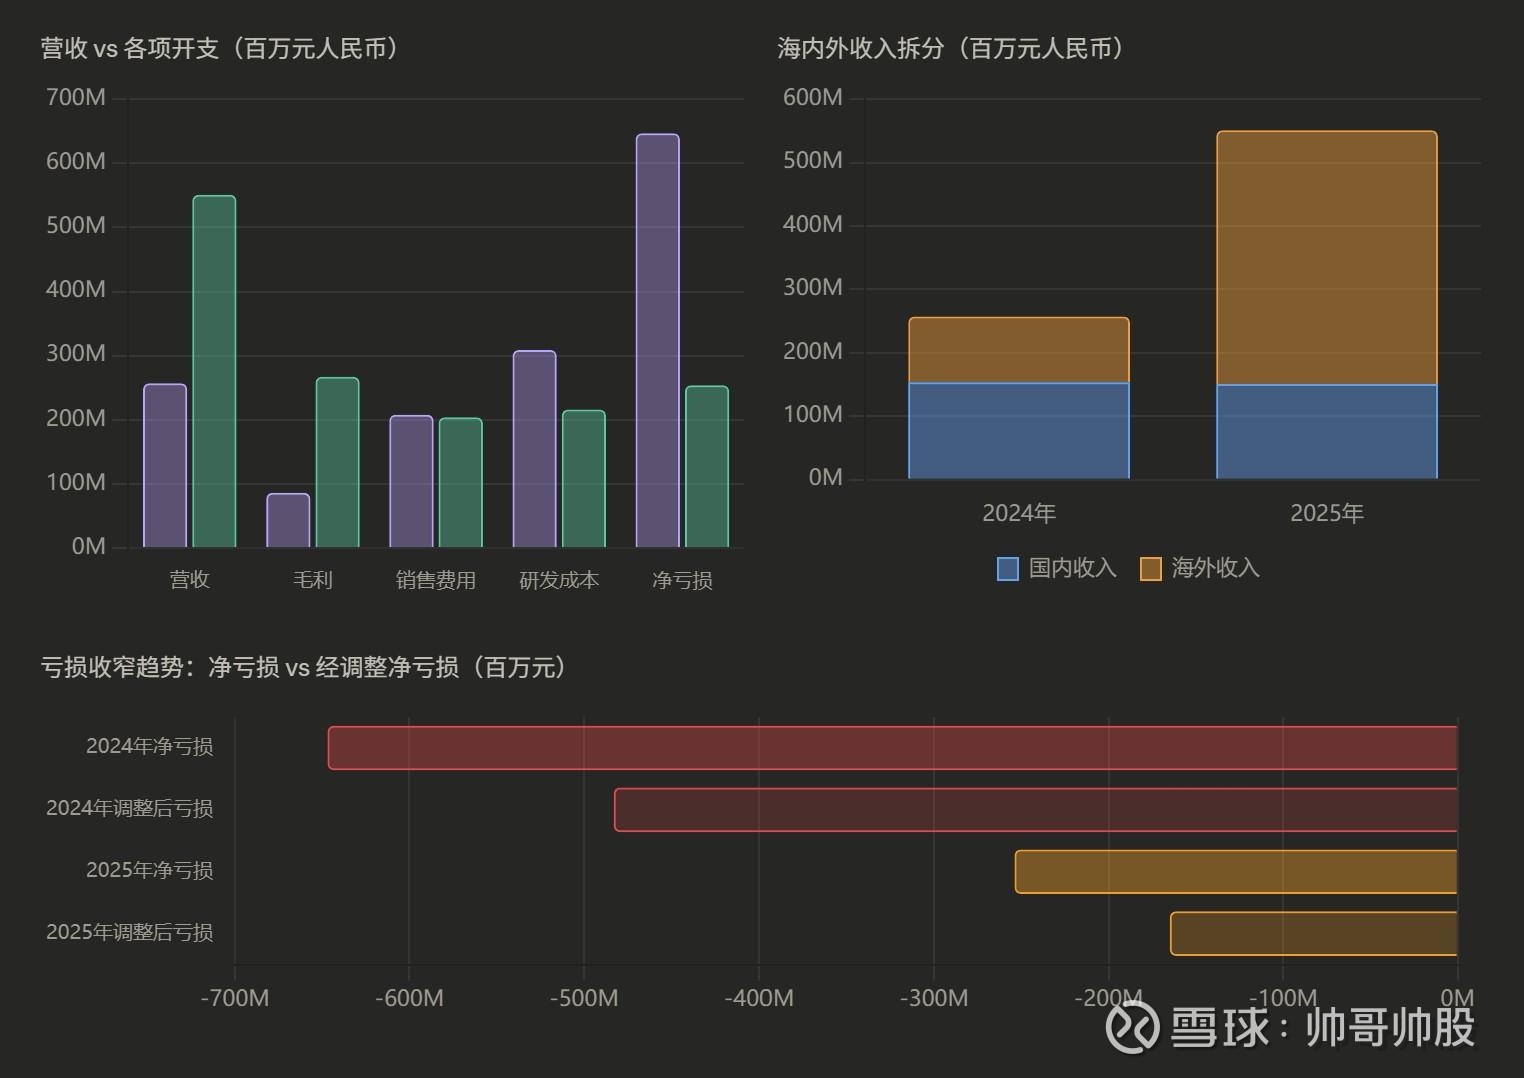Select the purple 营收 bar in the expenses chart

[165, 466]
